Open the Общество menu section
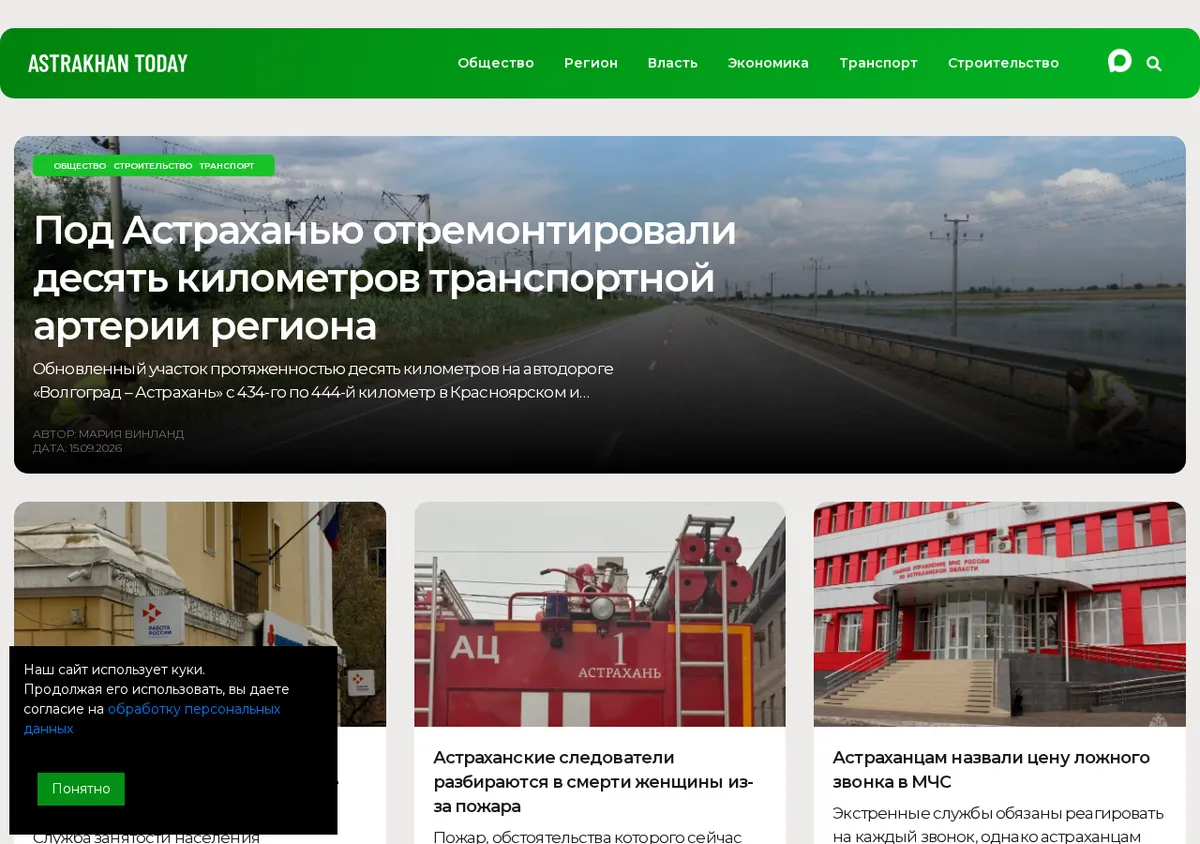The width and height of the screenshot is (1200, 844). [496, 63]
